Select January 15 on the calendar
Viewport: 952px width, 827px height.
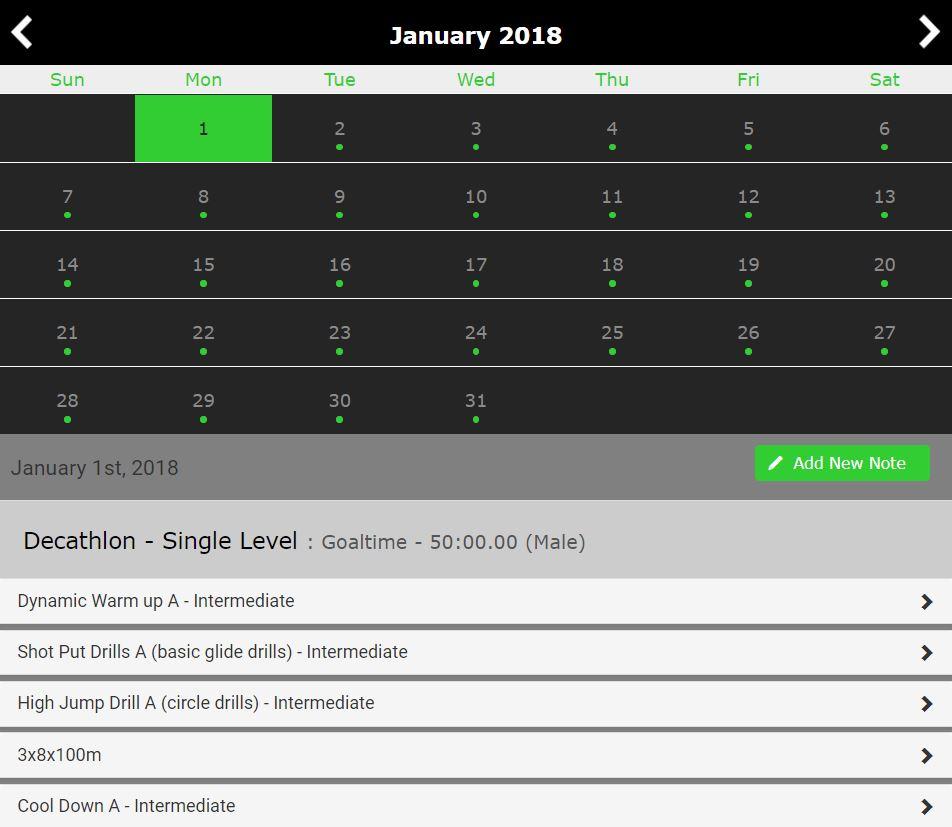coord(203,265)
